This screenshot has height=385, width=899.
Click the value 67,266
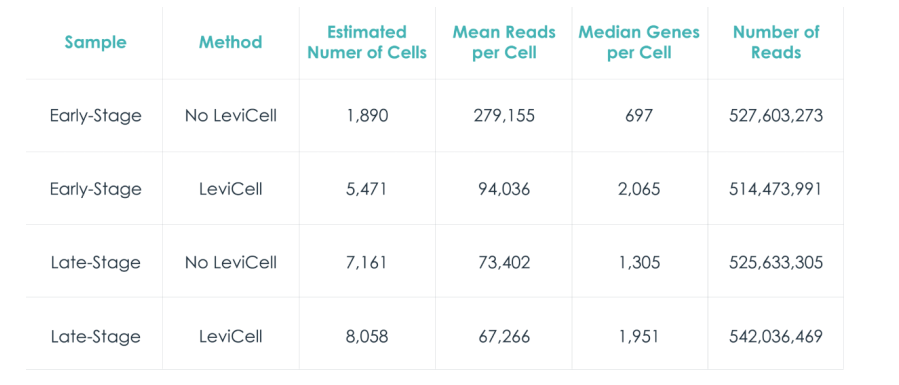504,336
